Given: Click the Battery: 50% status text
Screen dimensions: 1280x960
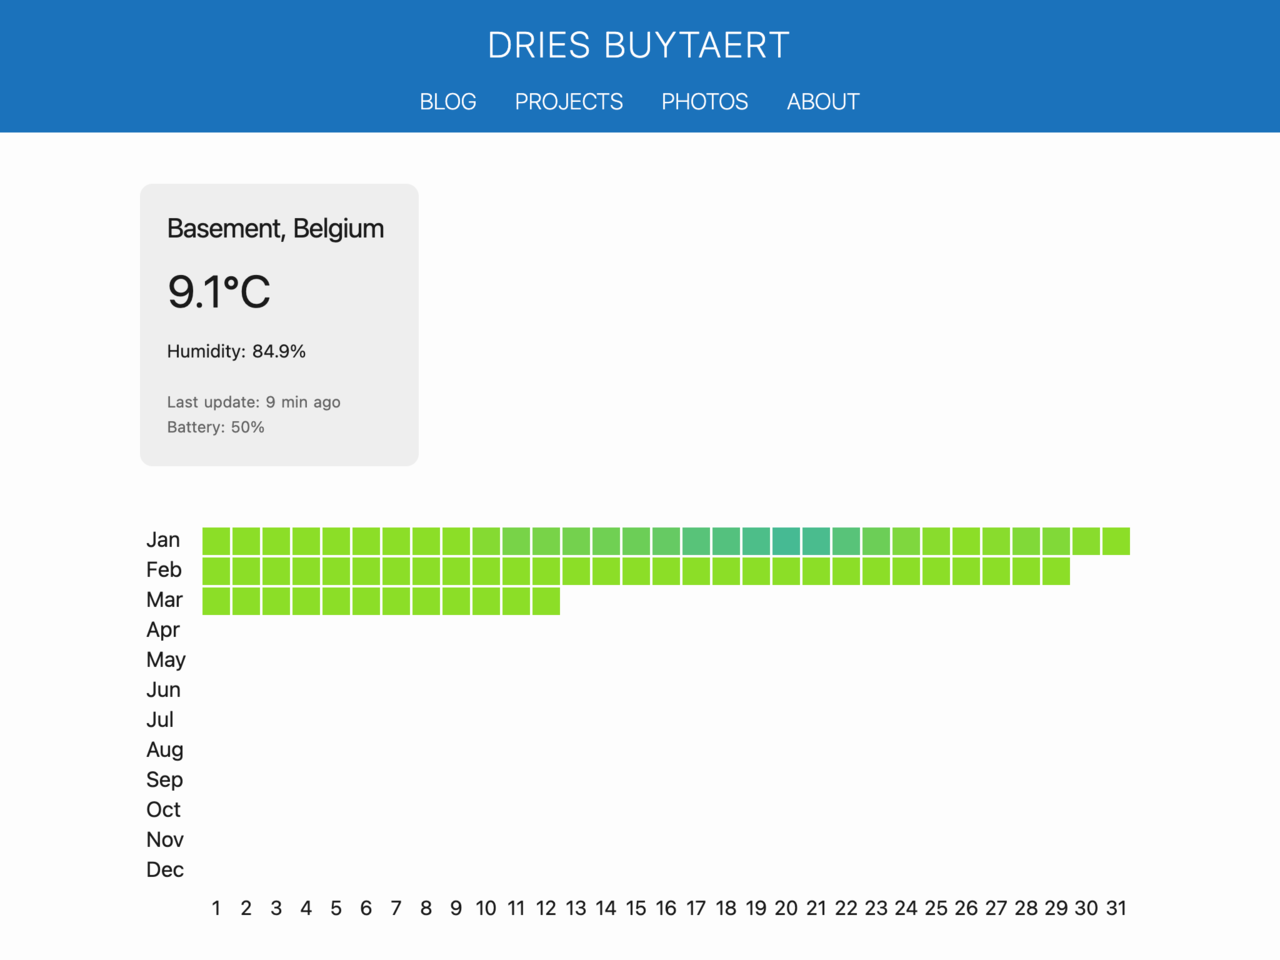Looking at the screenshot, I should tap(215, 427).
